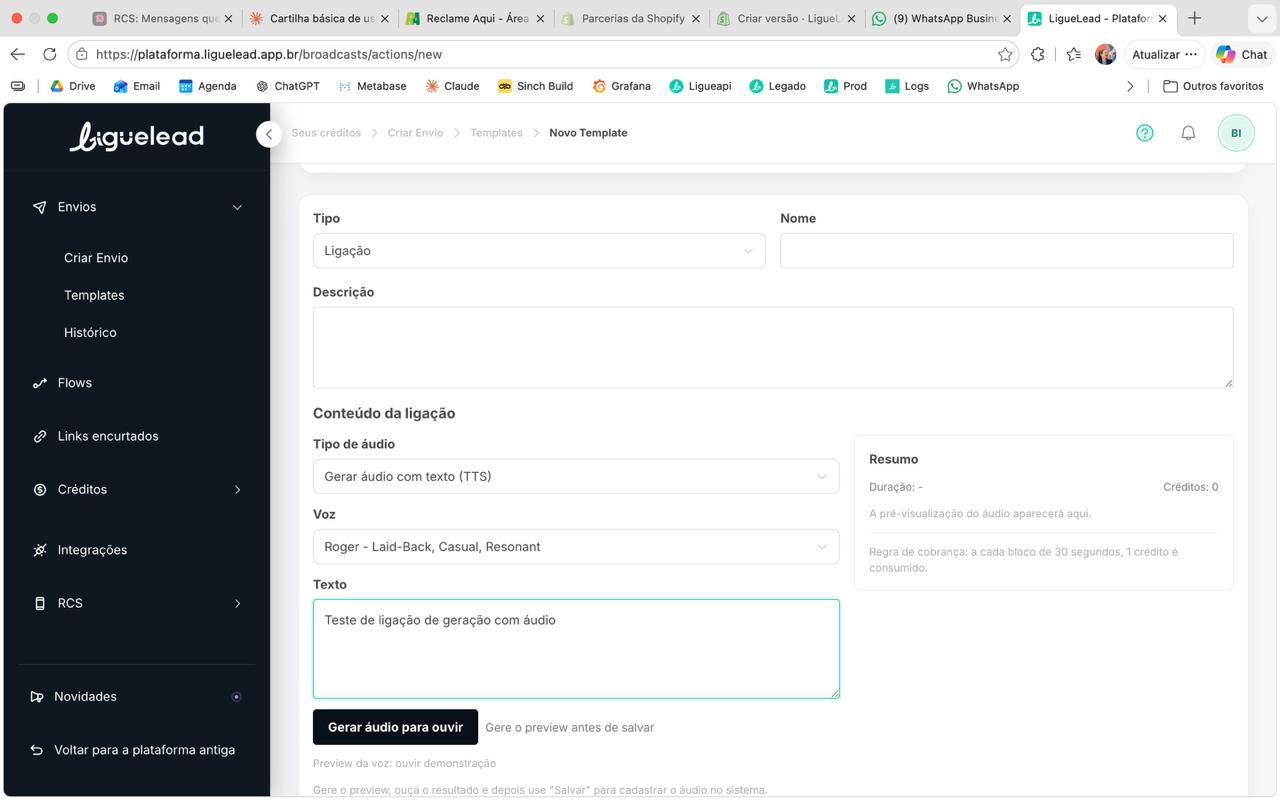Click the Gerar áudio para ouvir button
1280x800 pixels.
tap(395, 727)
